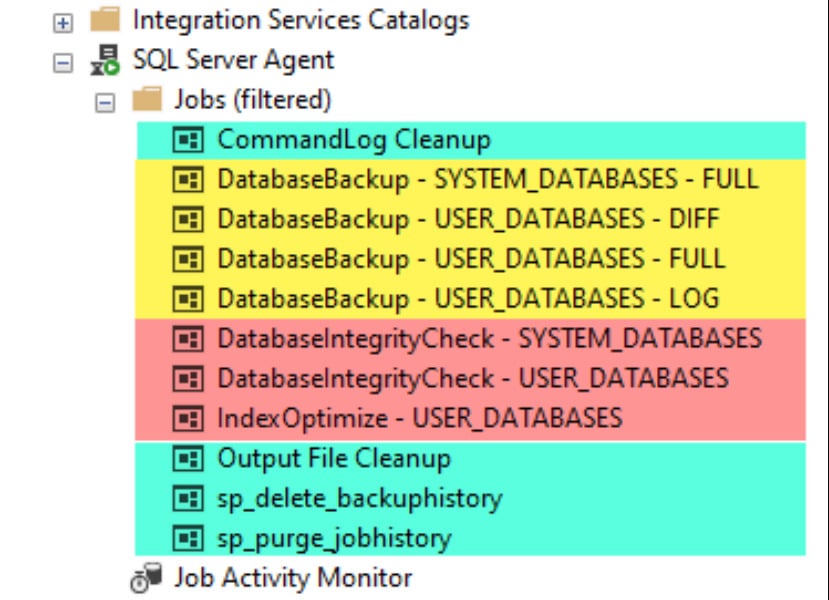Image resolution: width=829 pixels, height=600 pixels.
Task: Click the sp_purge_jobhistory job icon
Action: 188,538
